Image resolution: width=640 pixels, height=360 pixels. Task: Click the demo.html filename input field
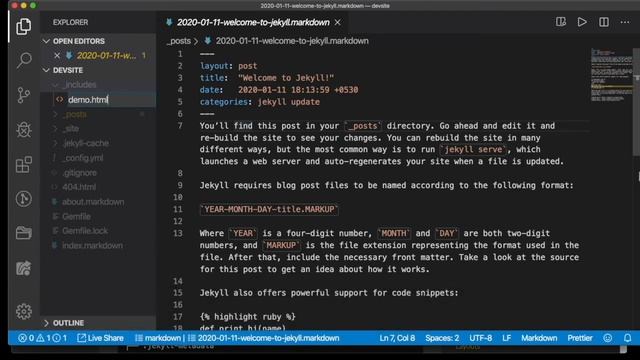click(111, 100)
